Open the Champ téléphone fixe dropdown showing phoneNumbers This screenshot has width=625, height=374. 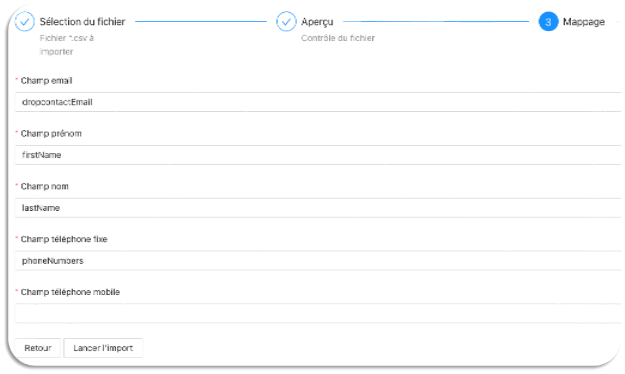click(318, 261)
